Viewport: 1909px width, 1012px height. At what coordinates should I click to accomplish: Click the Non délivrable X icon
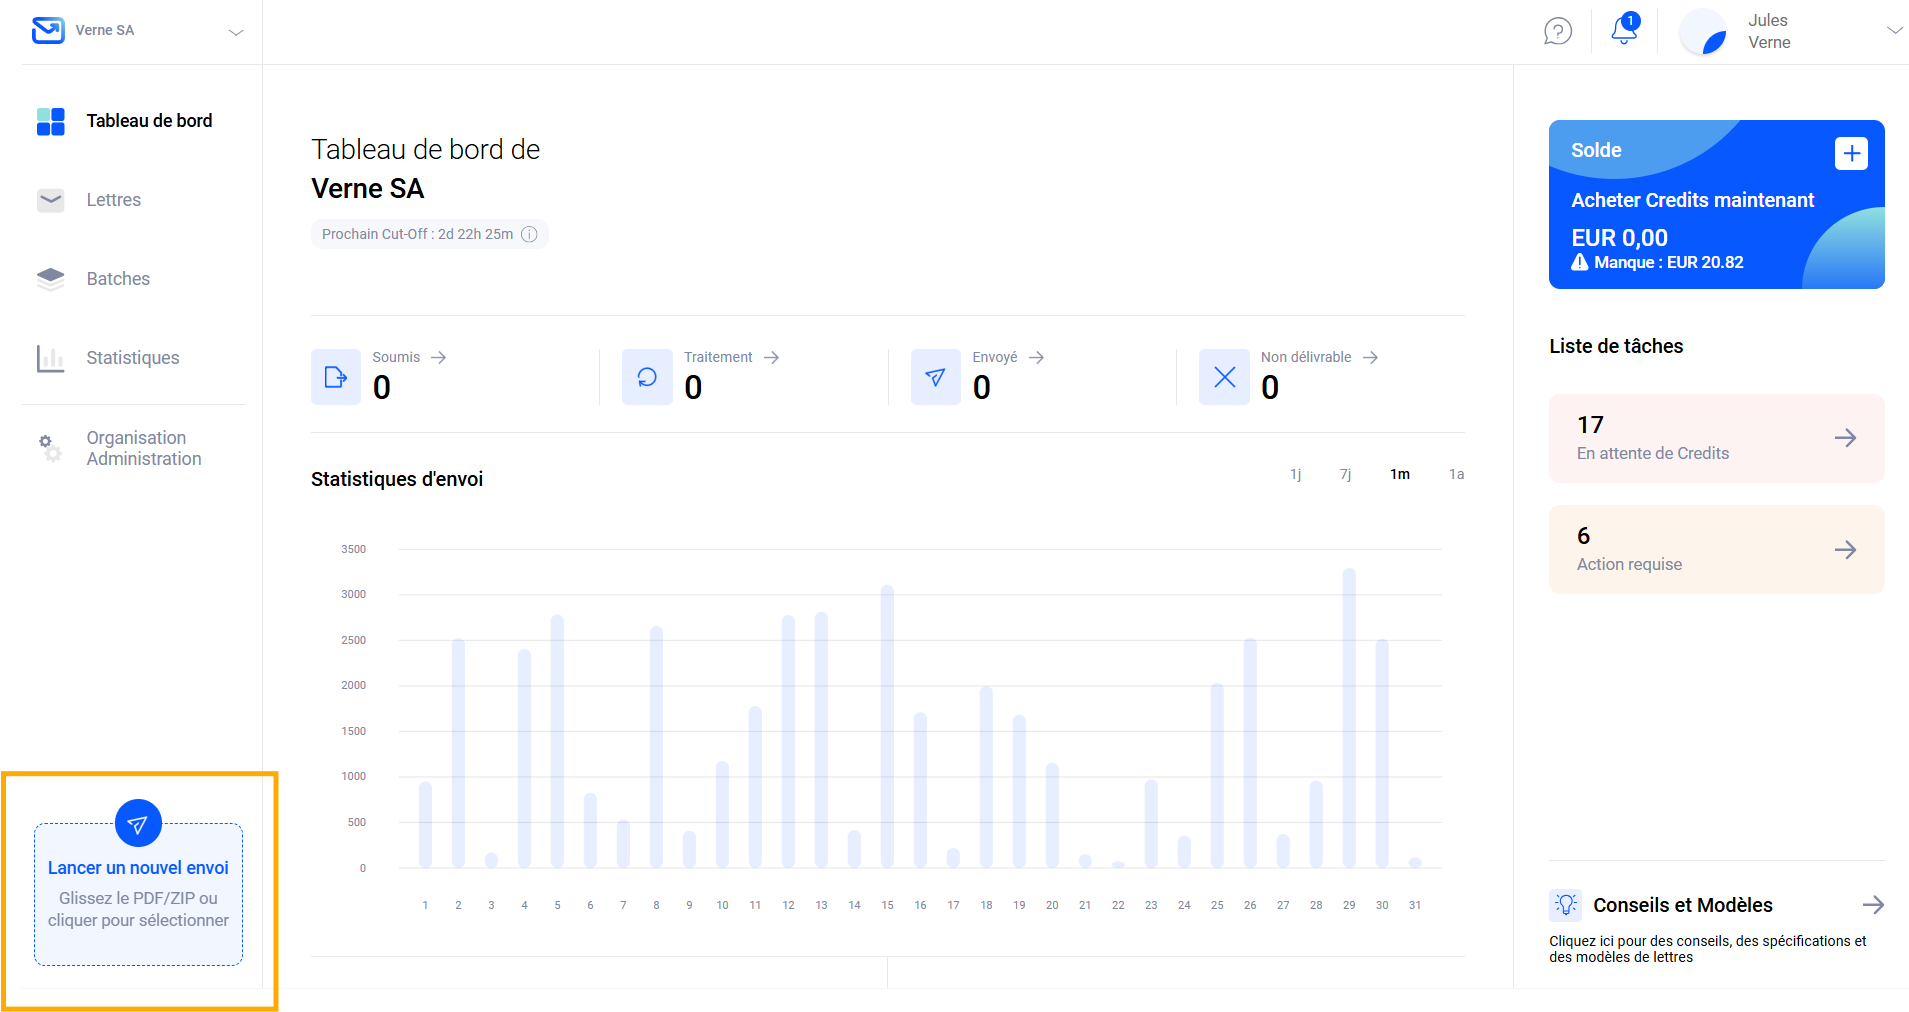click(x=1224, y=377)
